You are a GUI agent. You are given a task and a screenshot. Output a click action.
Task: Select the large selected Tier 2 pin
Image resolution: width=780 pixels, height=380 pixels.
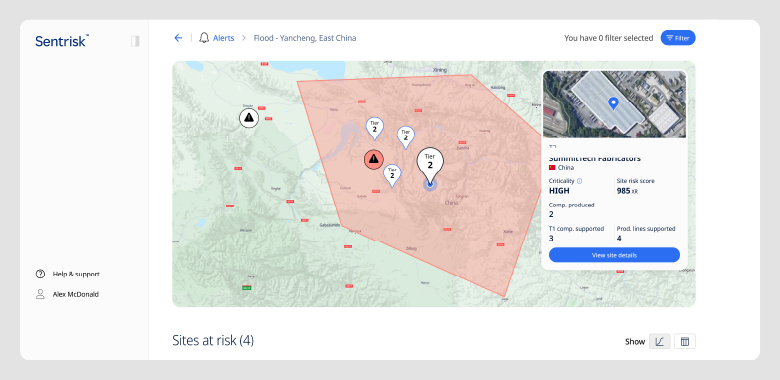pos(430,165)
